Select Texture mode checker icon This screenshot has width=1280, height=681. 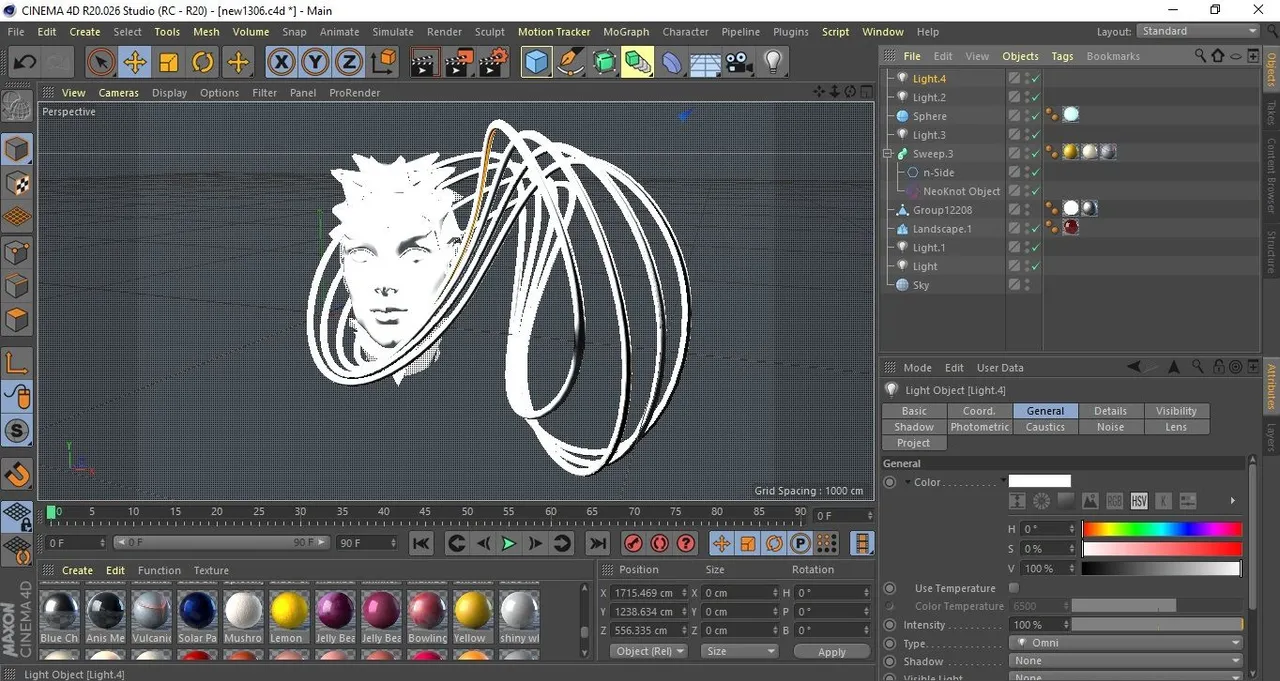[x=17, y=184]
